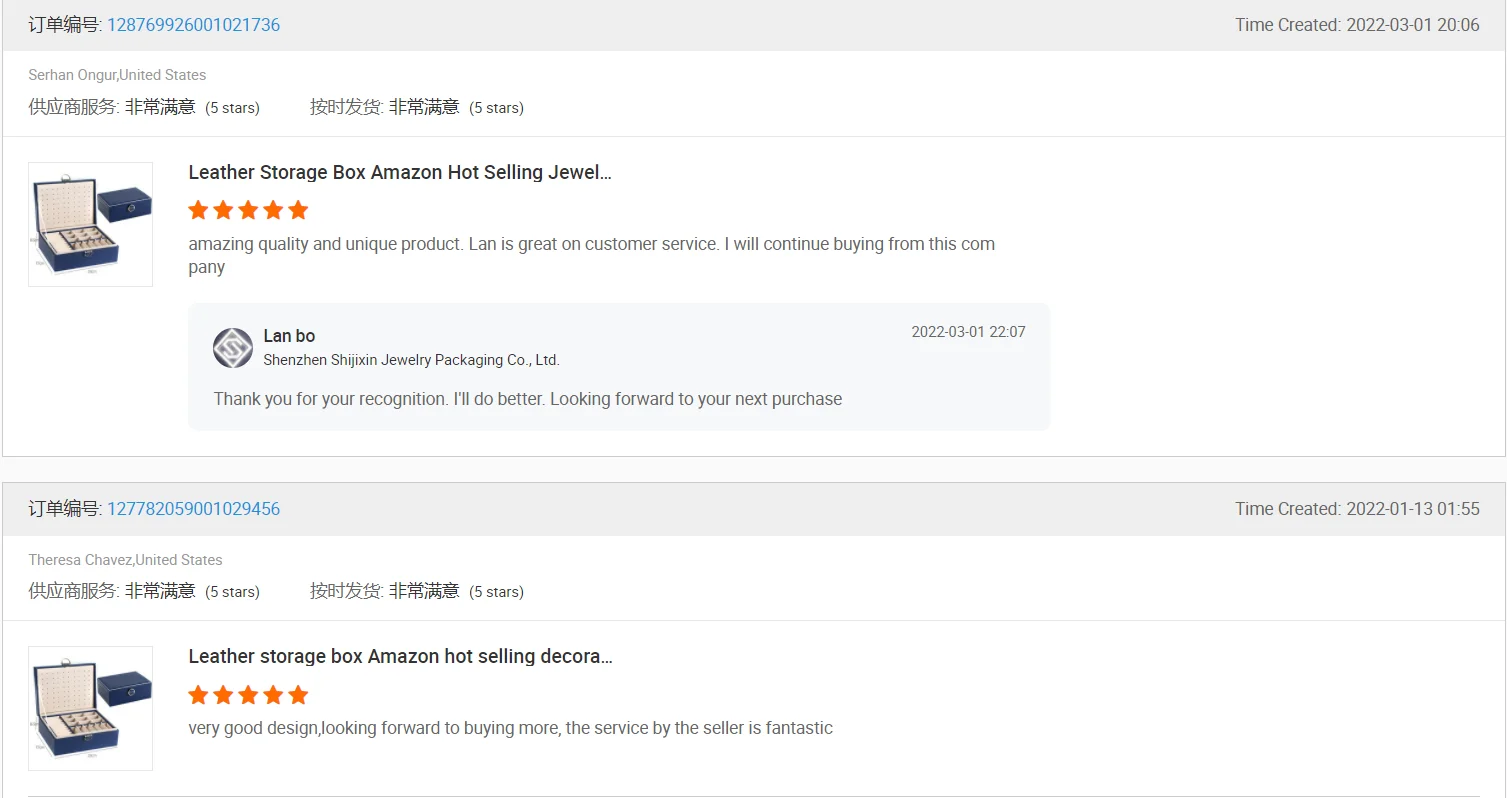Click Lan bo's company avatar icon

233,348
